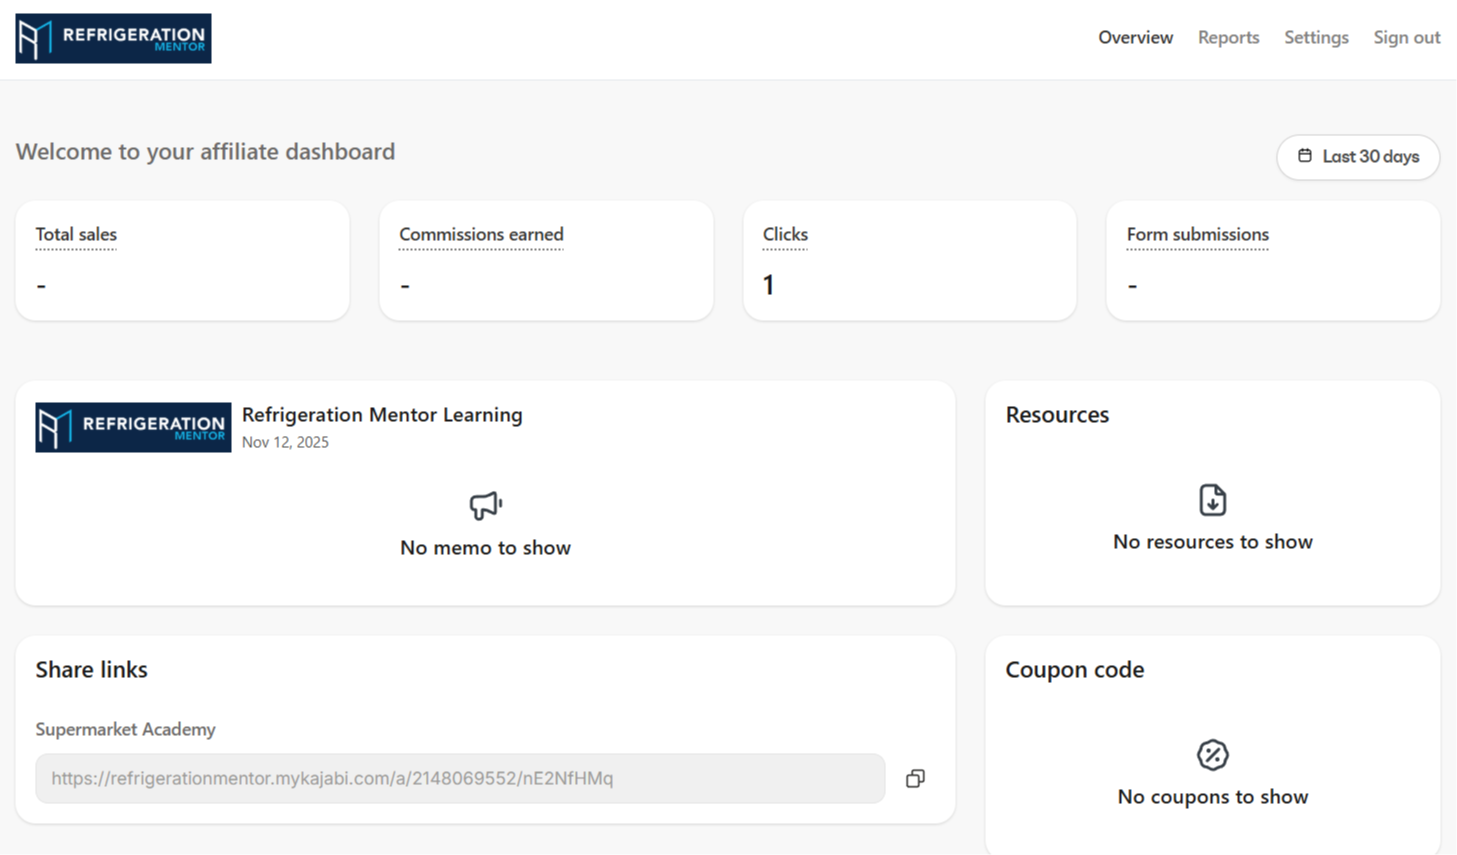Open the Settings page

coord(1316,38)
